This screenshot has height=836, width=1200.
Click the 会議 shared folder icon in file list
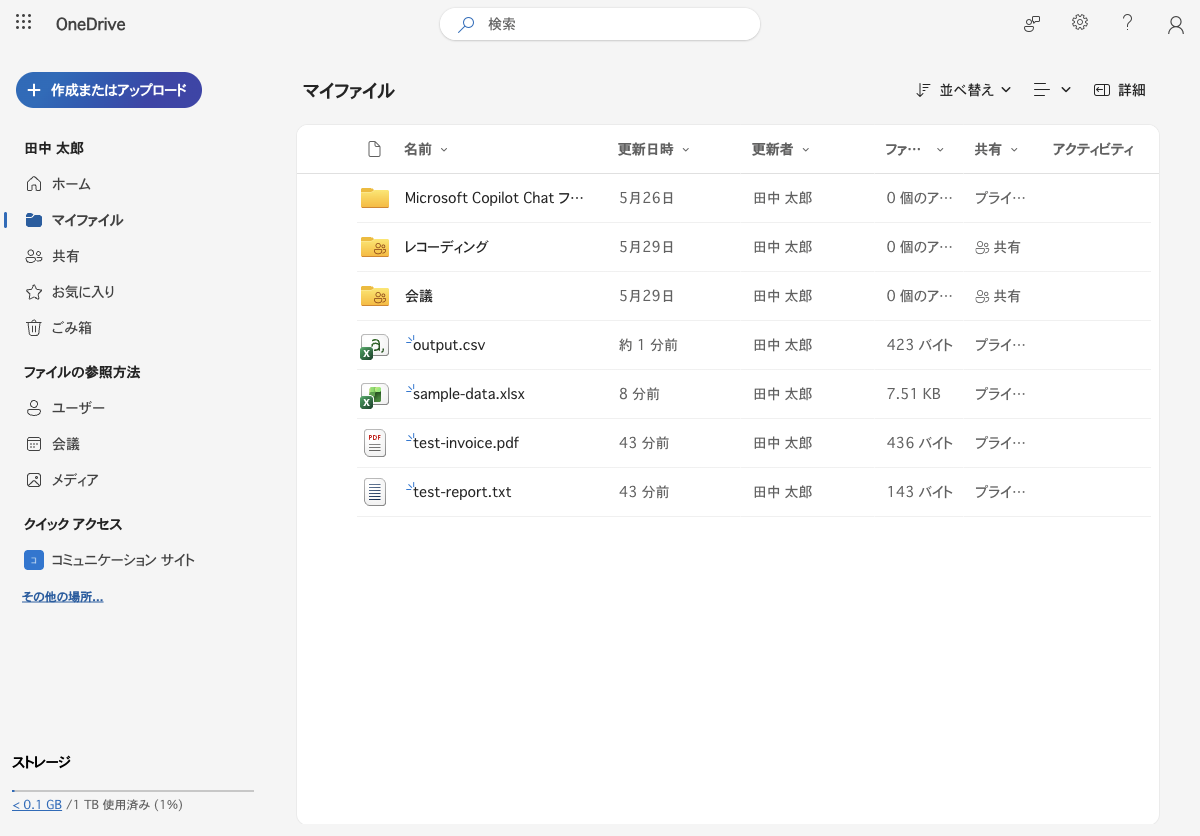point(375,296)
